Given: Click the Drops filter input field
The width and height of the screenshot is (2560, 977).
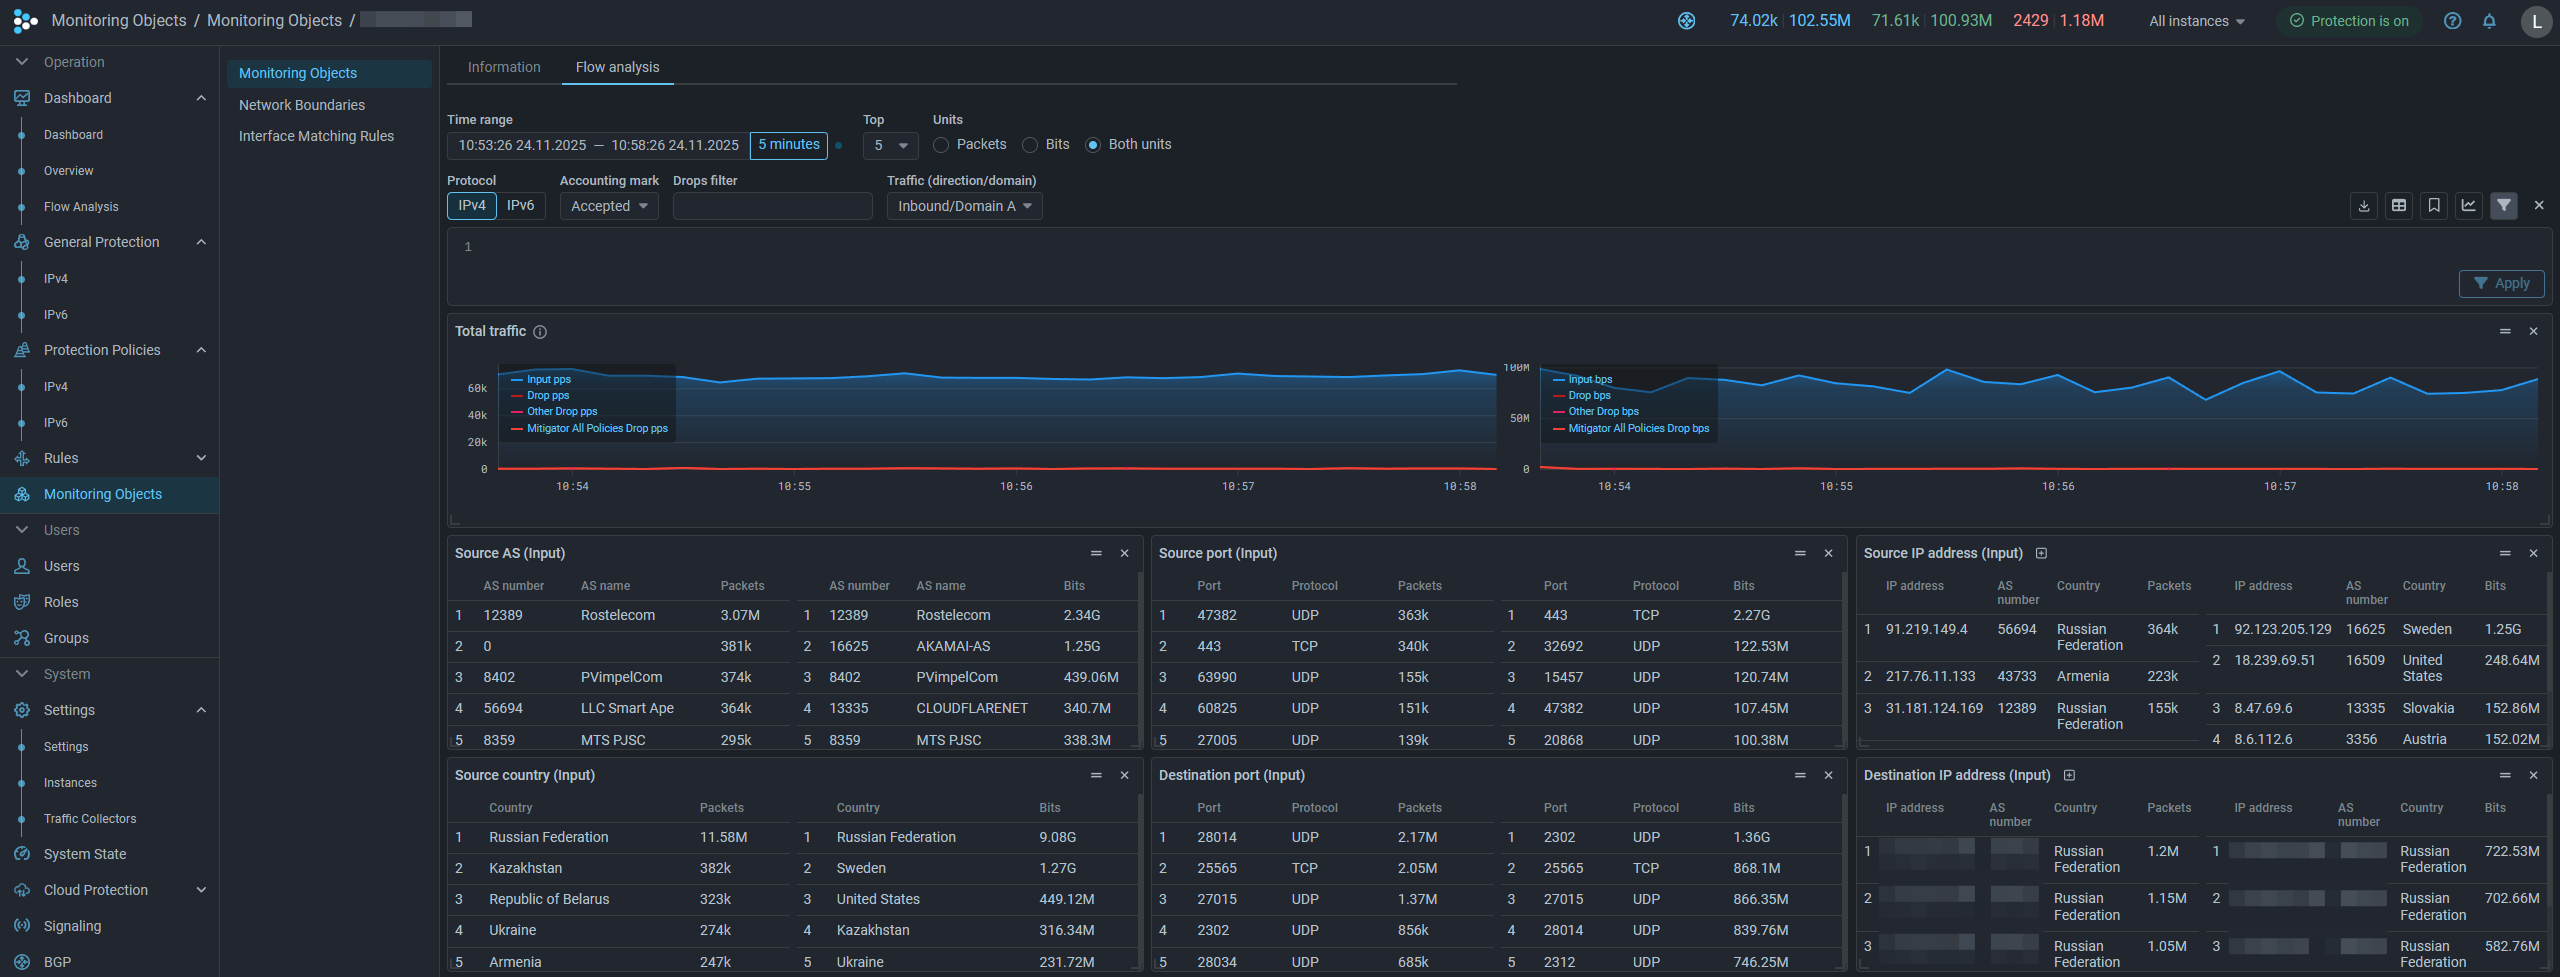Looking at the screenshot, I should point(772,207).
